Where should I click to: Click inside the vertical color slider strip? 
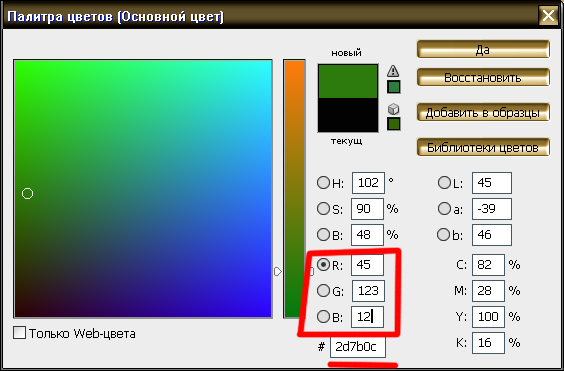[294, 189]
